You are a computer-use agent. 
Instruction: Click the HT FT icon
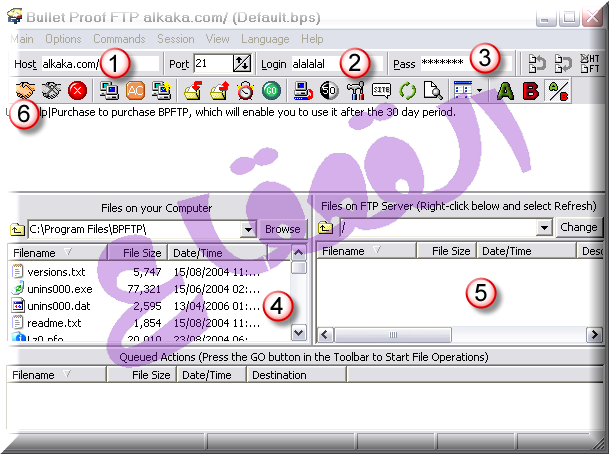(x=589, y=63)
